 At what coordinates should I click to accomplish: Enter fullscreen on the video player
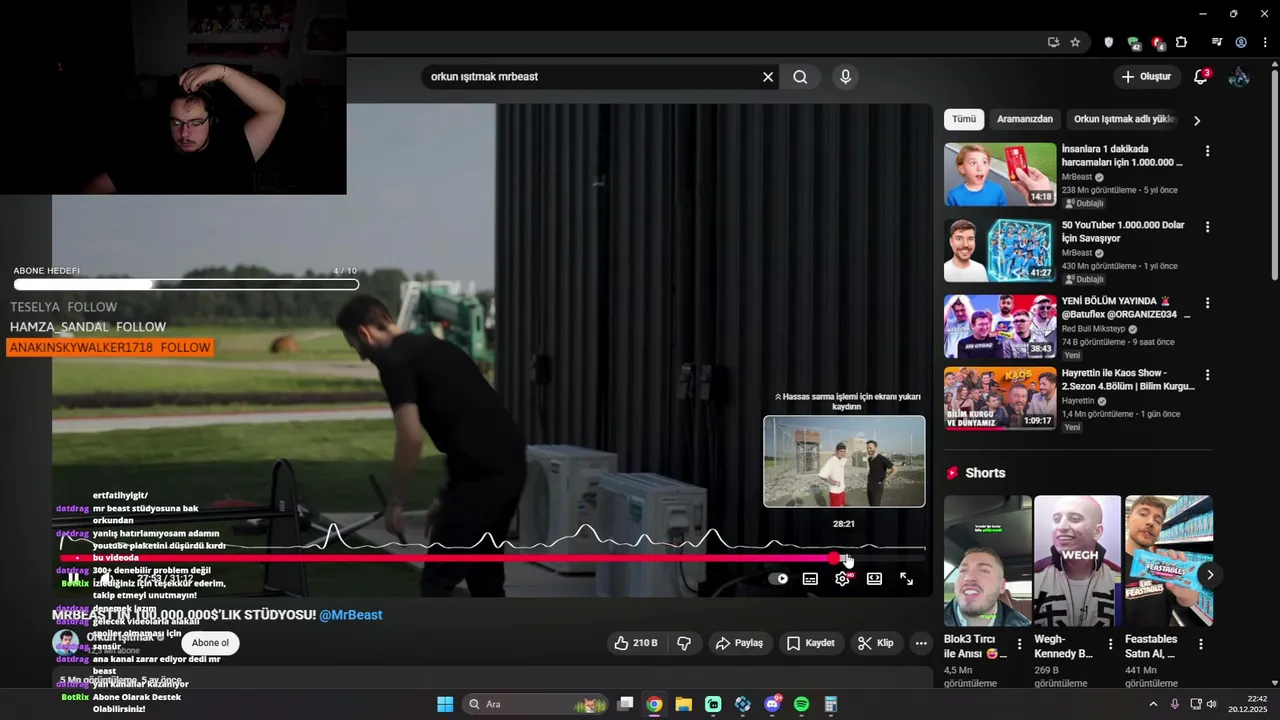906,578
